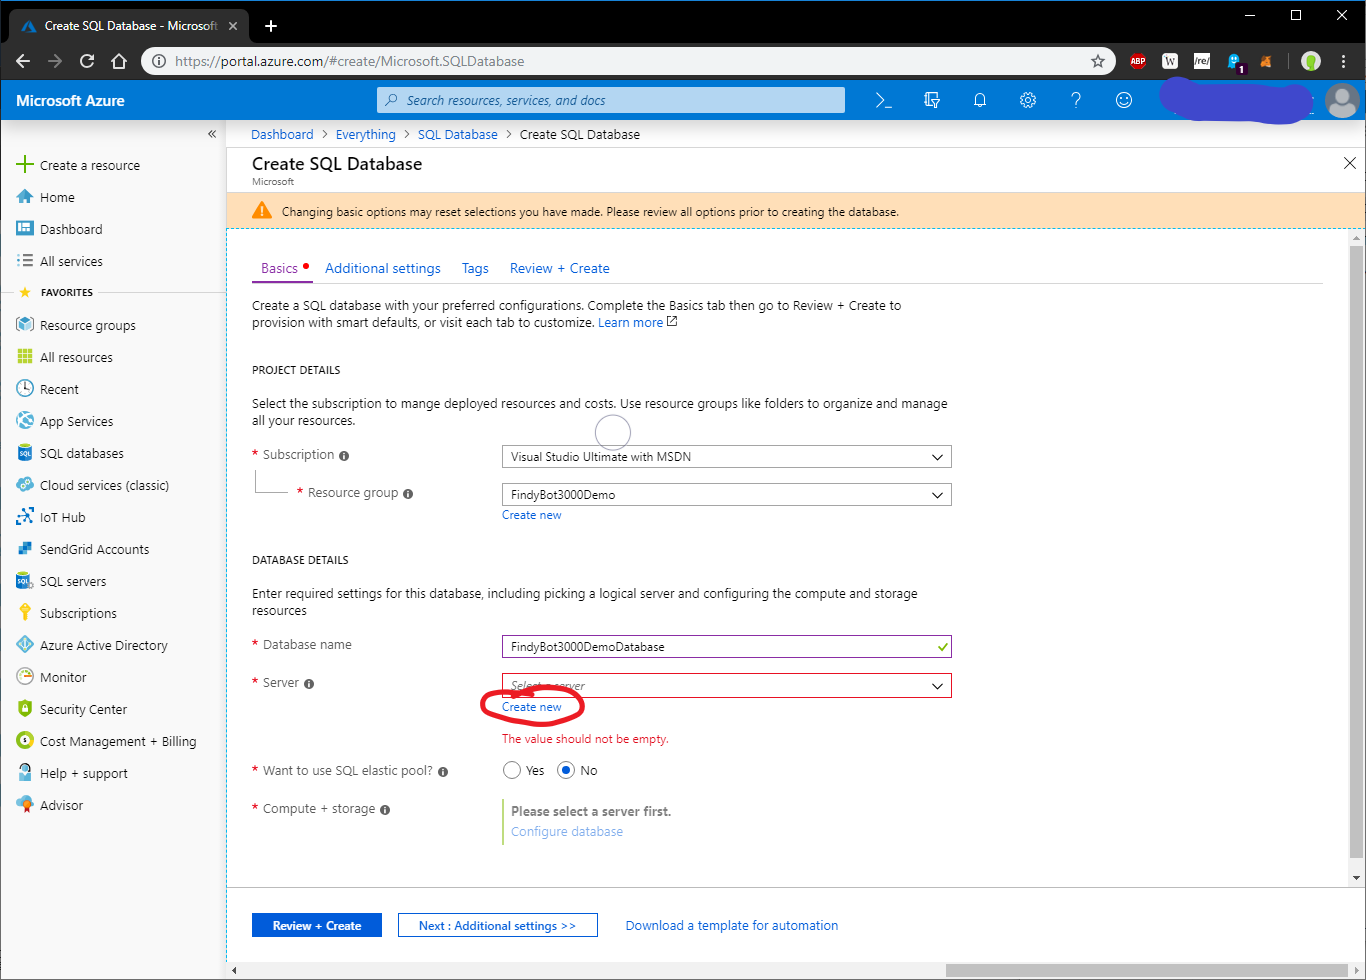This screenshot has height=980, width=1366.
Task: Click the Azure Active Directory icon
Action: click(25, 644)
